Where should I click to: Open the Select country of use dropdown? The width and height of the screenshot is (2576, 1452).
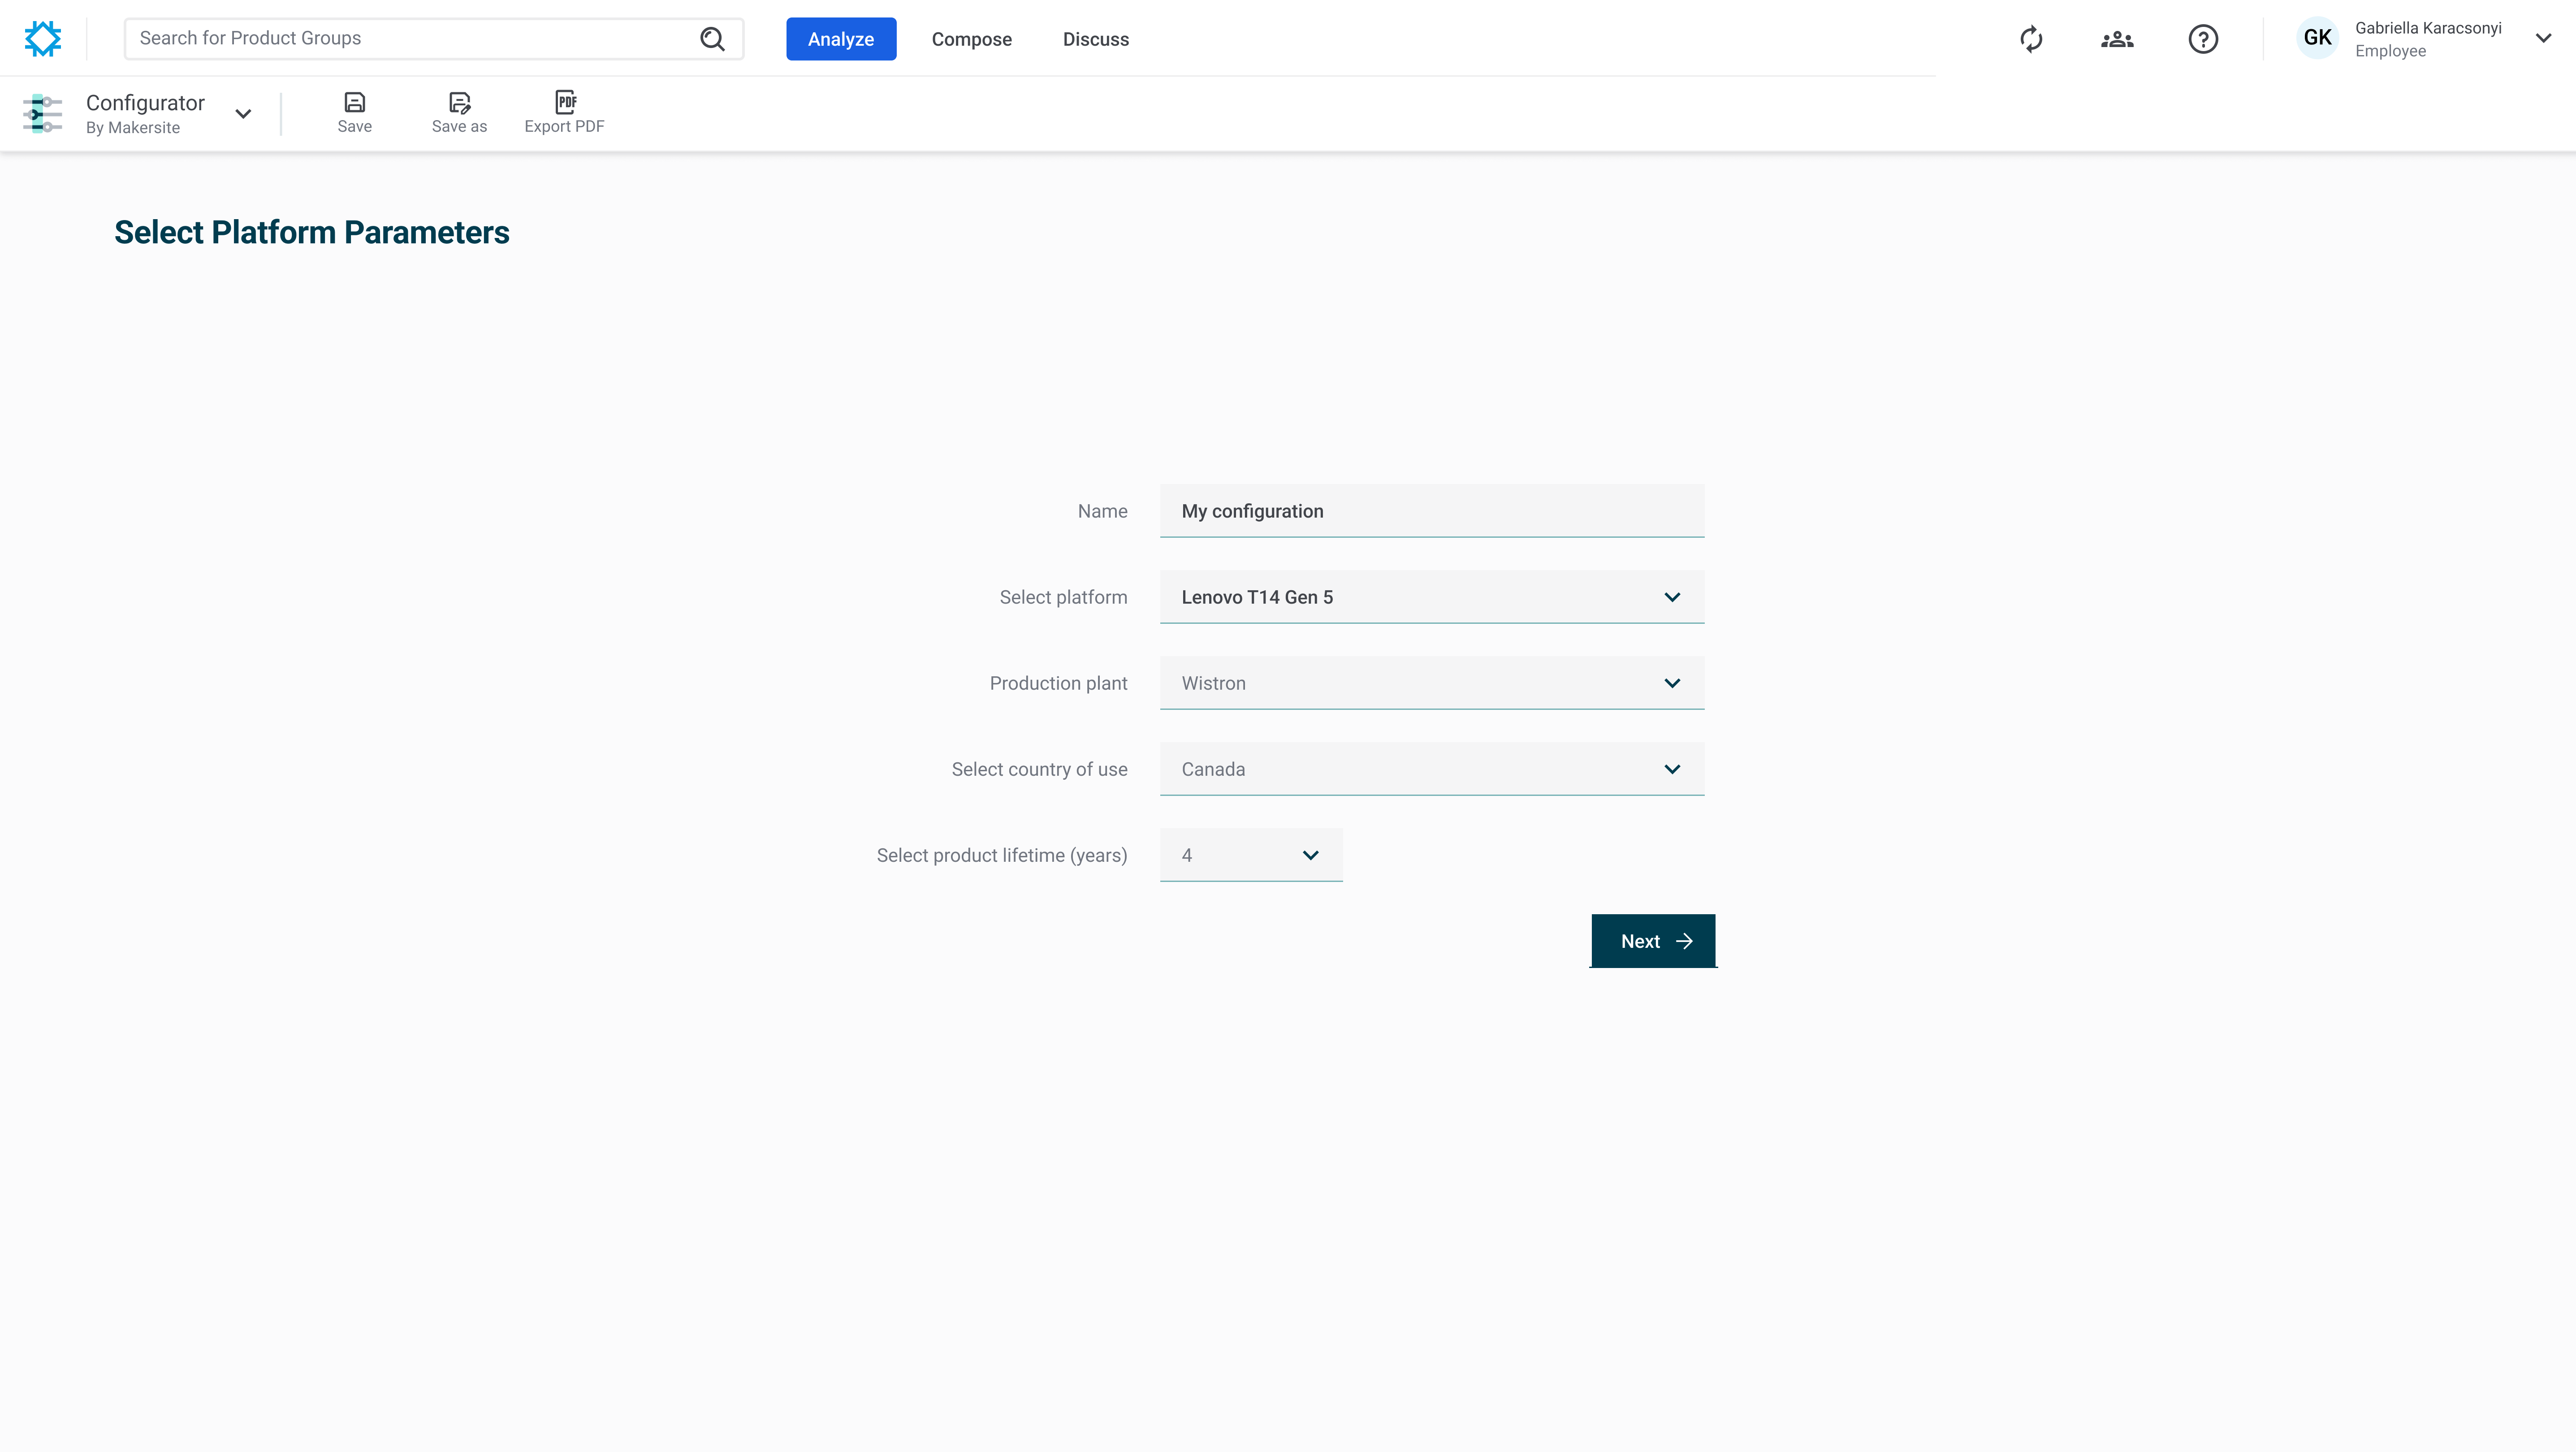coord(1431,769)
